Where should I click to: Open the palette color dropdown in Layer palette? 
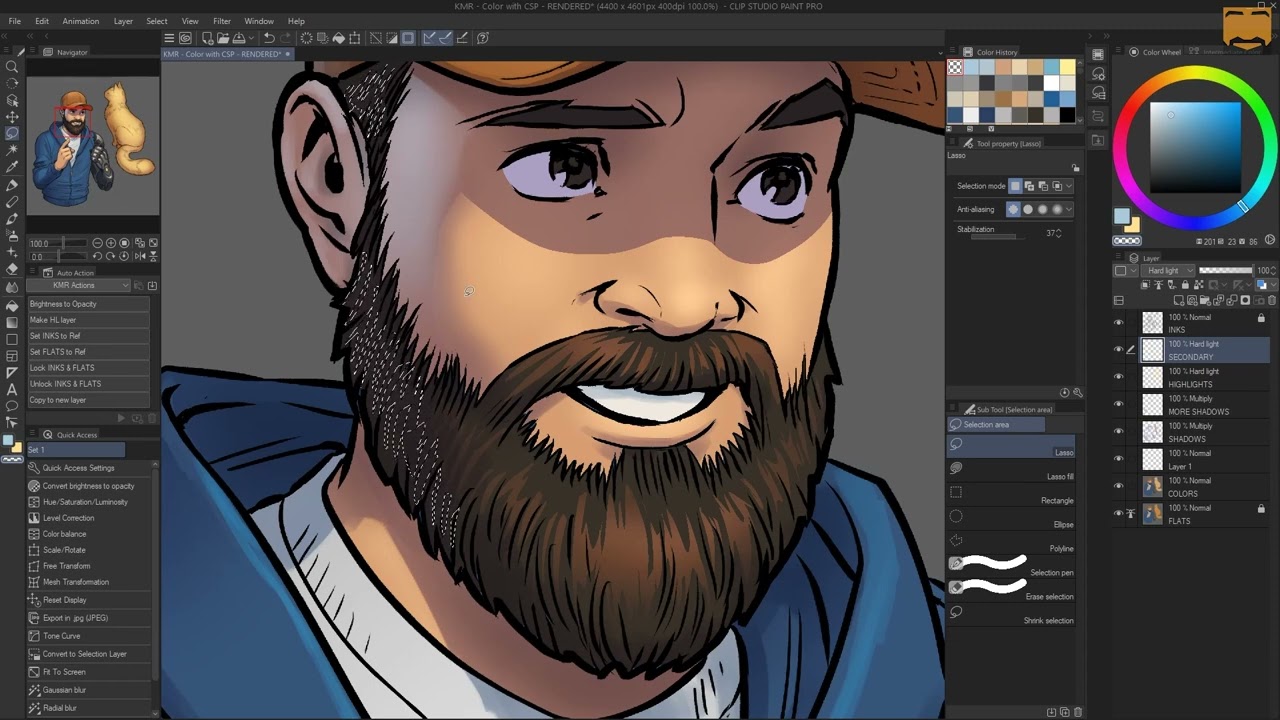pyautogui.click(x=1126, y=271)
